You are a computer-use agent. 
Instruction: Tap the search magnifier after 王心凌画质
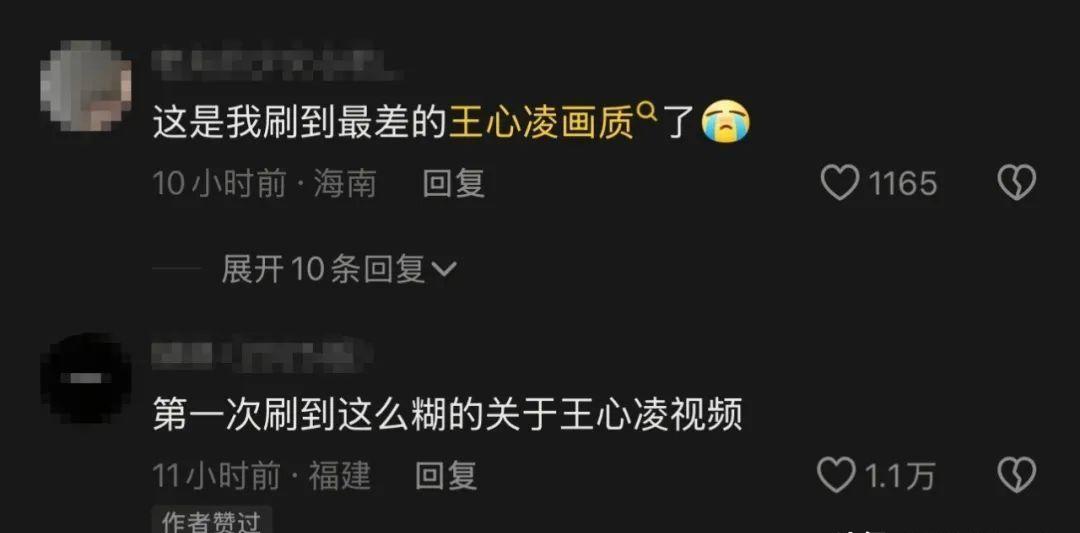tap(647, 109)
